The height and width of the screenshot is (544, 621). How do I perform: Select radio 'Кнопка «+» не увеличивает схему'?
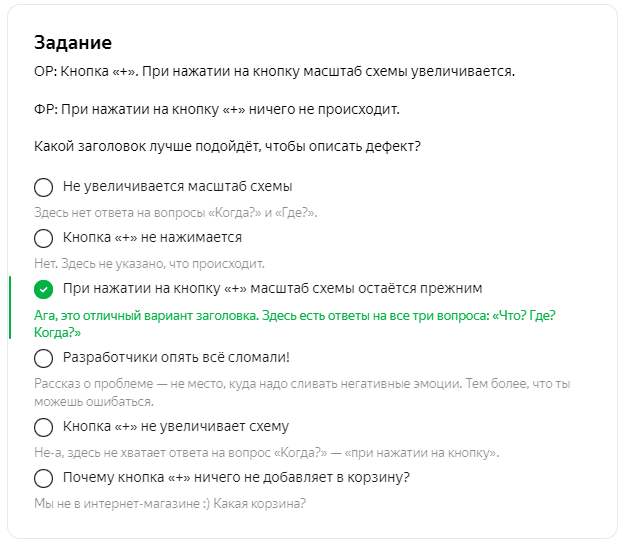tap(44, 427)
